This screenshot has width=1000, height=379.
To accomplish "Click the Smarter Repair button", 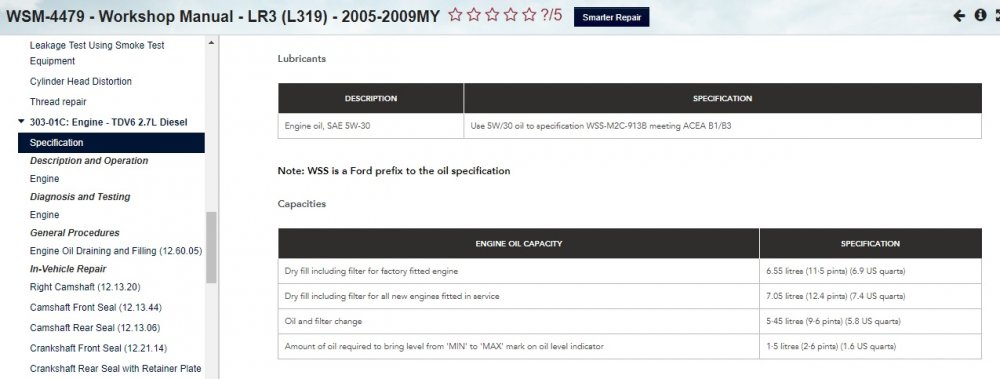I will 612,17.
